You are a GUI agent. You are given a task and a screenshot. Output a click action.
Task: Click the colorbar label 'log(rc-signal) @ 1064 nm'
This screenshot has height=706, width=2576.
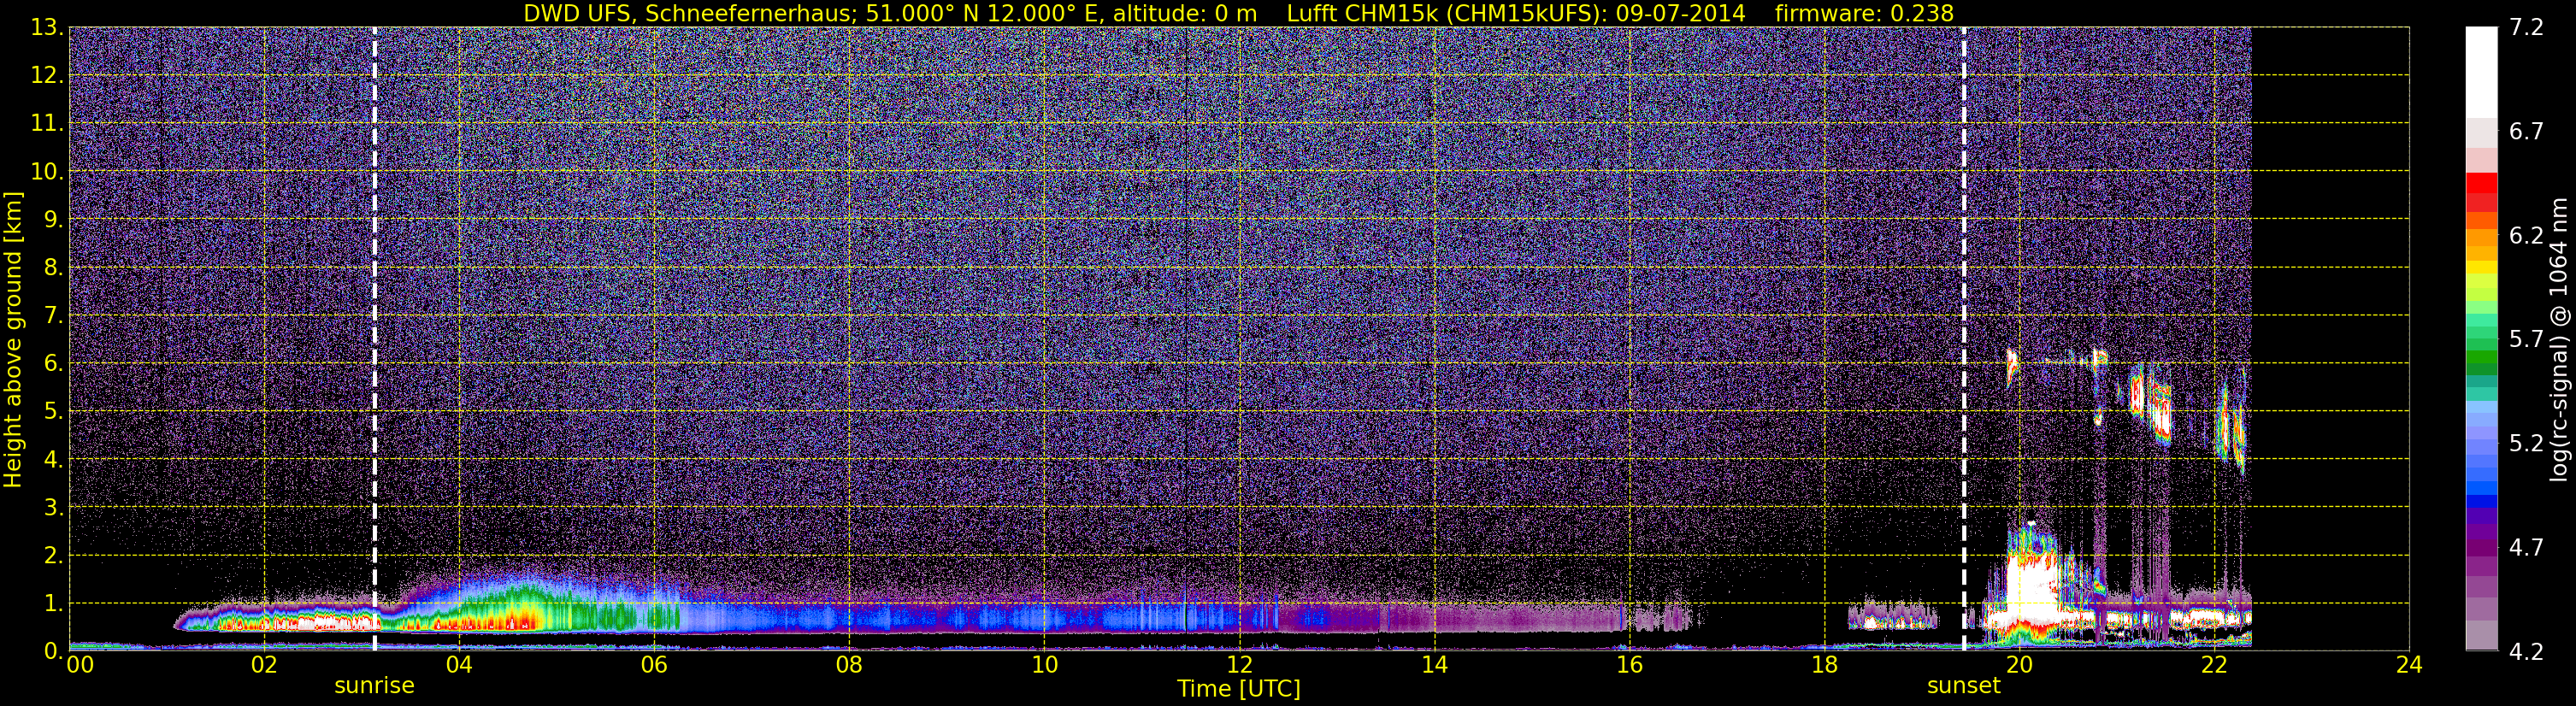click(2558, 338)
